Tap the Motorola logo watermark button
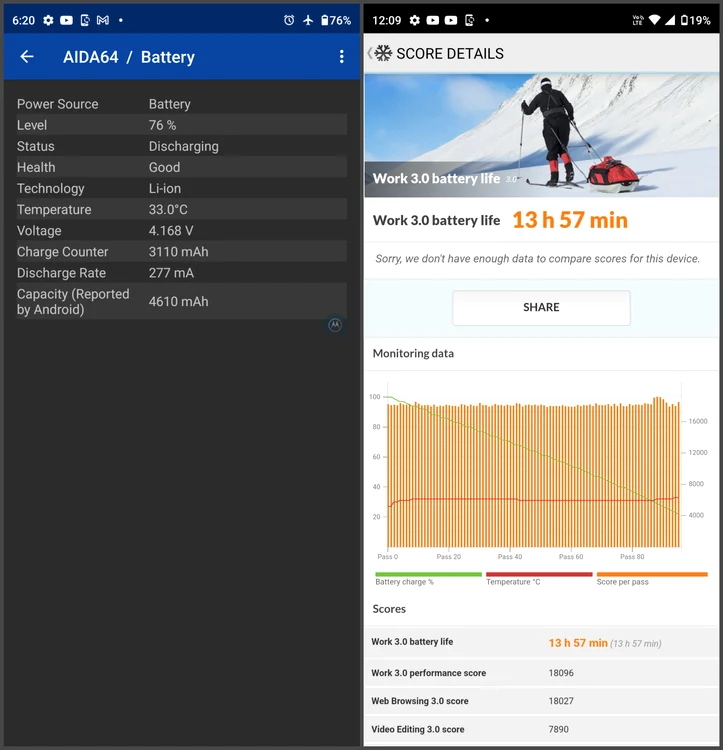The height and width of the screenshot is (750, 723). (x=335, y=325)
